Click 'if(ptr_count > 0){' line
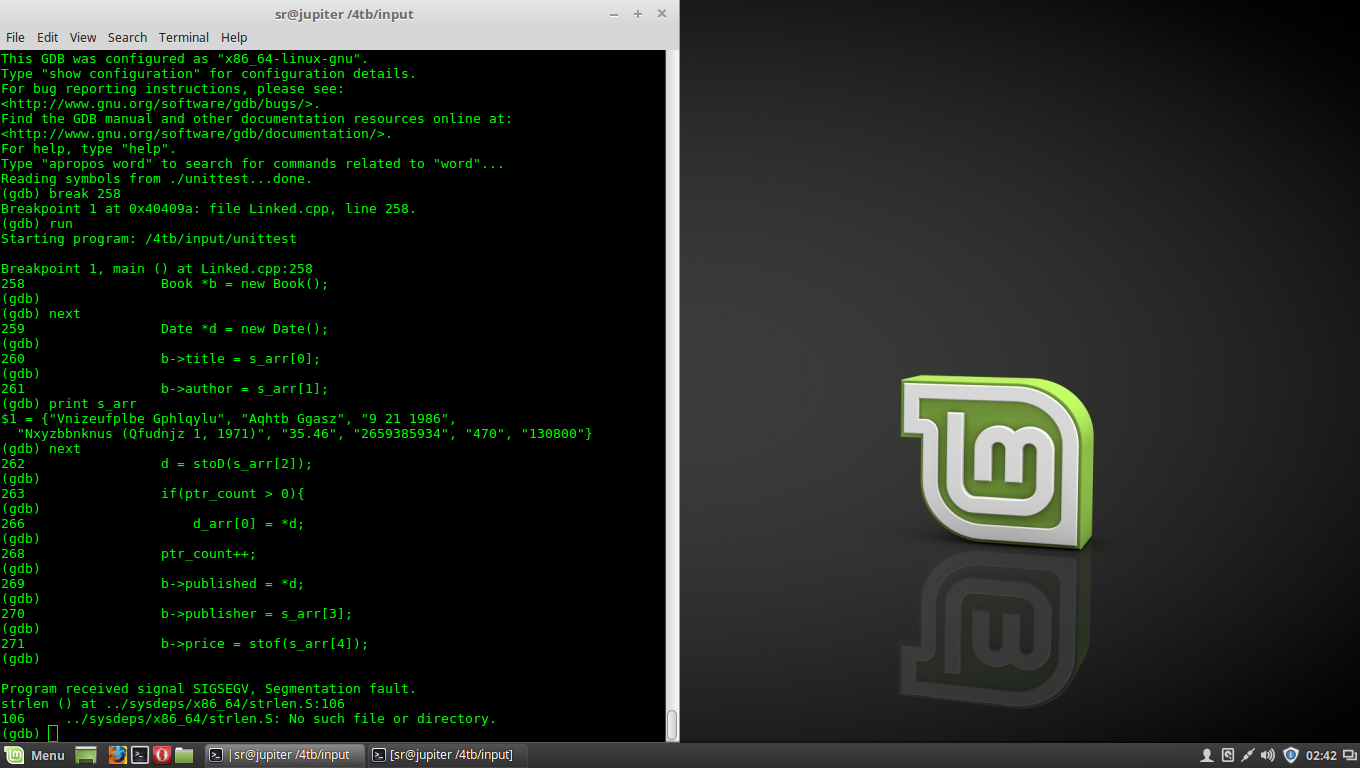This screenshot has height=768, width=1360. tap(232, 494)
